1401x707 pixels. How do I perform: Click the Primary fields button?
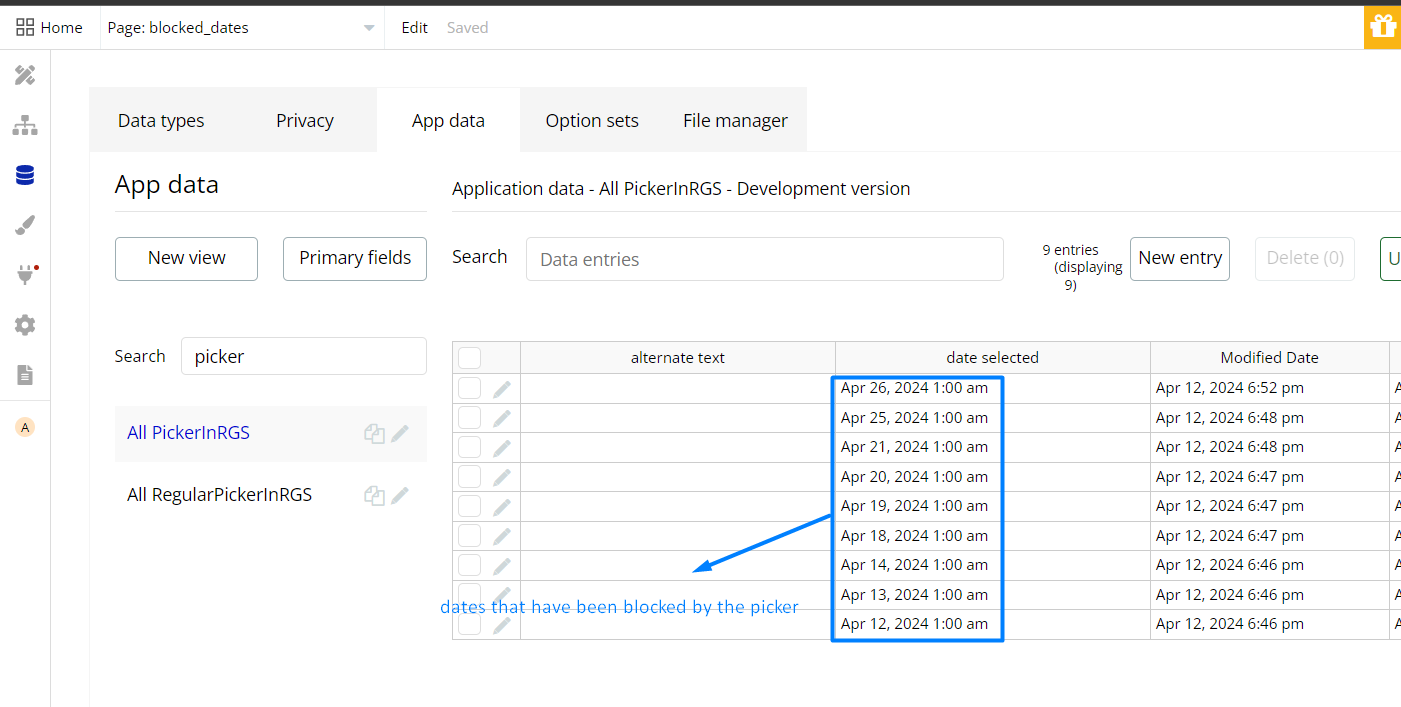[355, 258]
